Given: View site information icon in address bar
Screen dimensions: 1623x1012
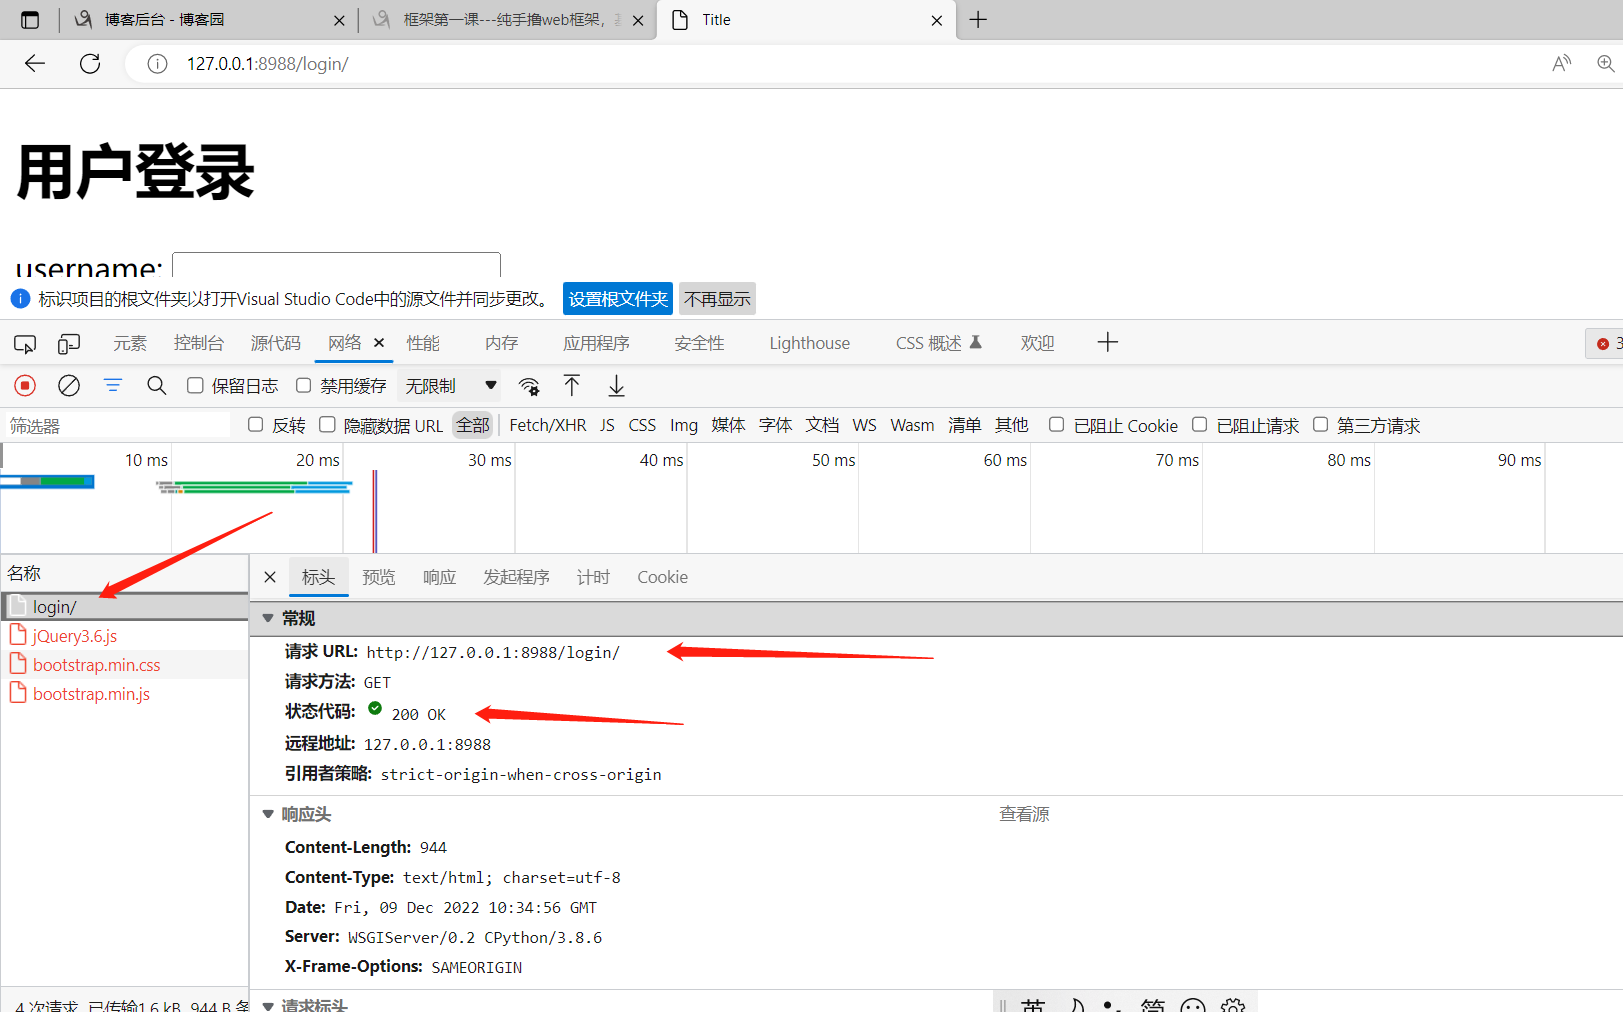Looking at the screenshot, I should coord(157,64).
